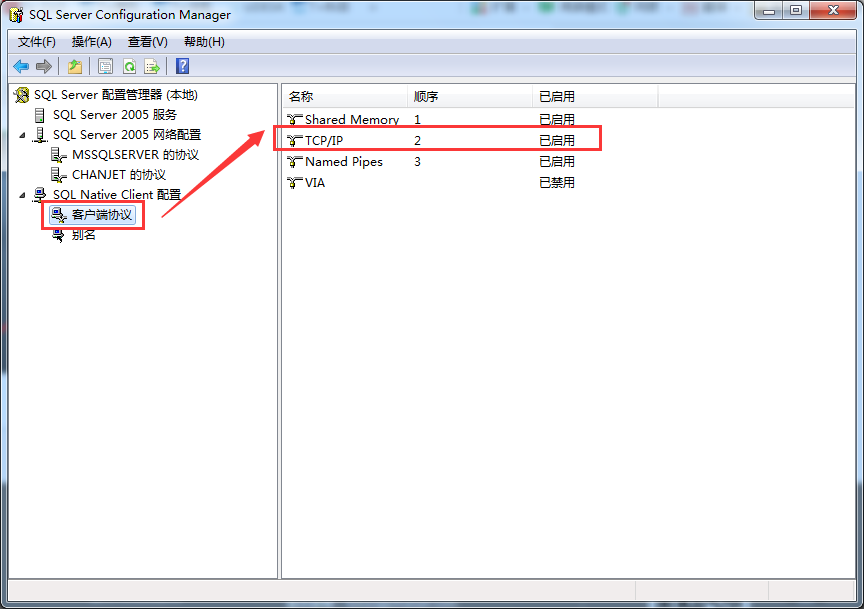Viewport: 864px width, 609px height.
Task: Click the 别名 node icon
Action: coord(58,235)
